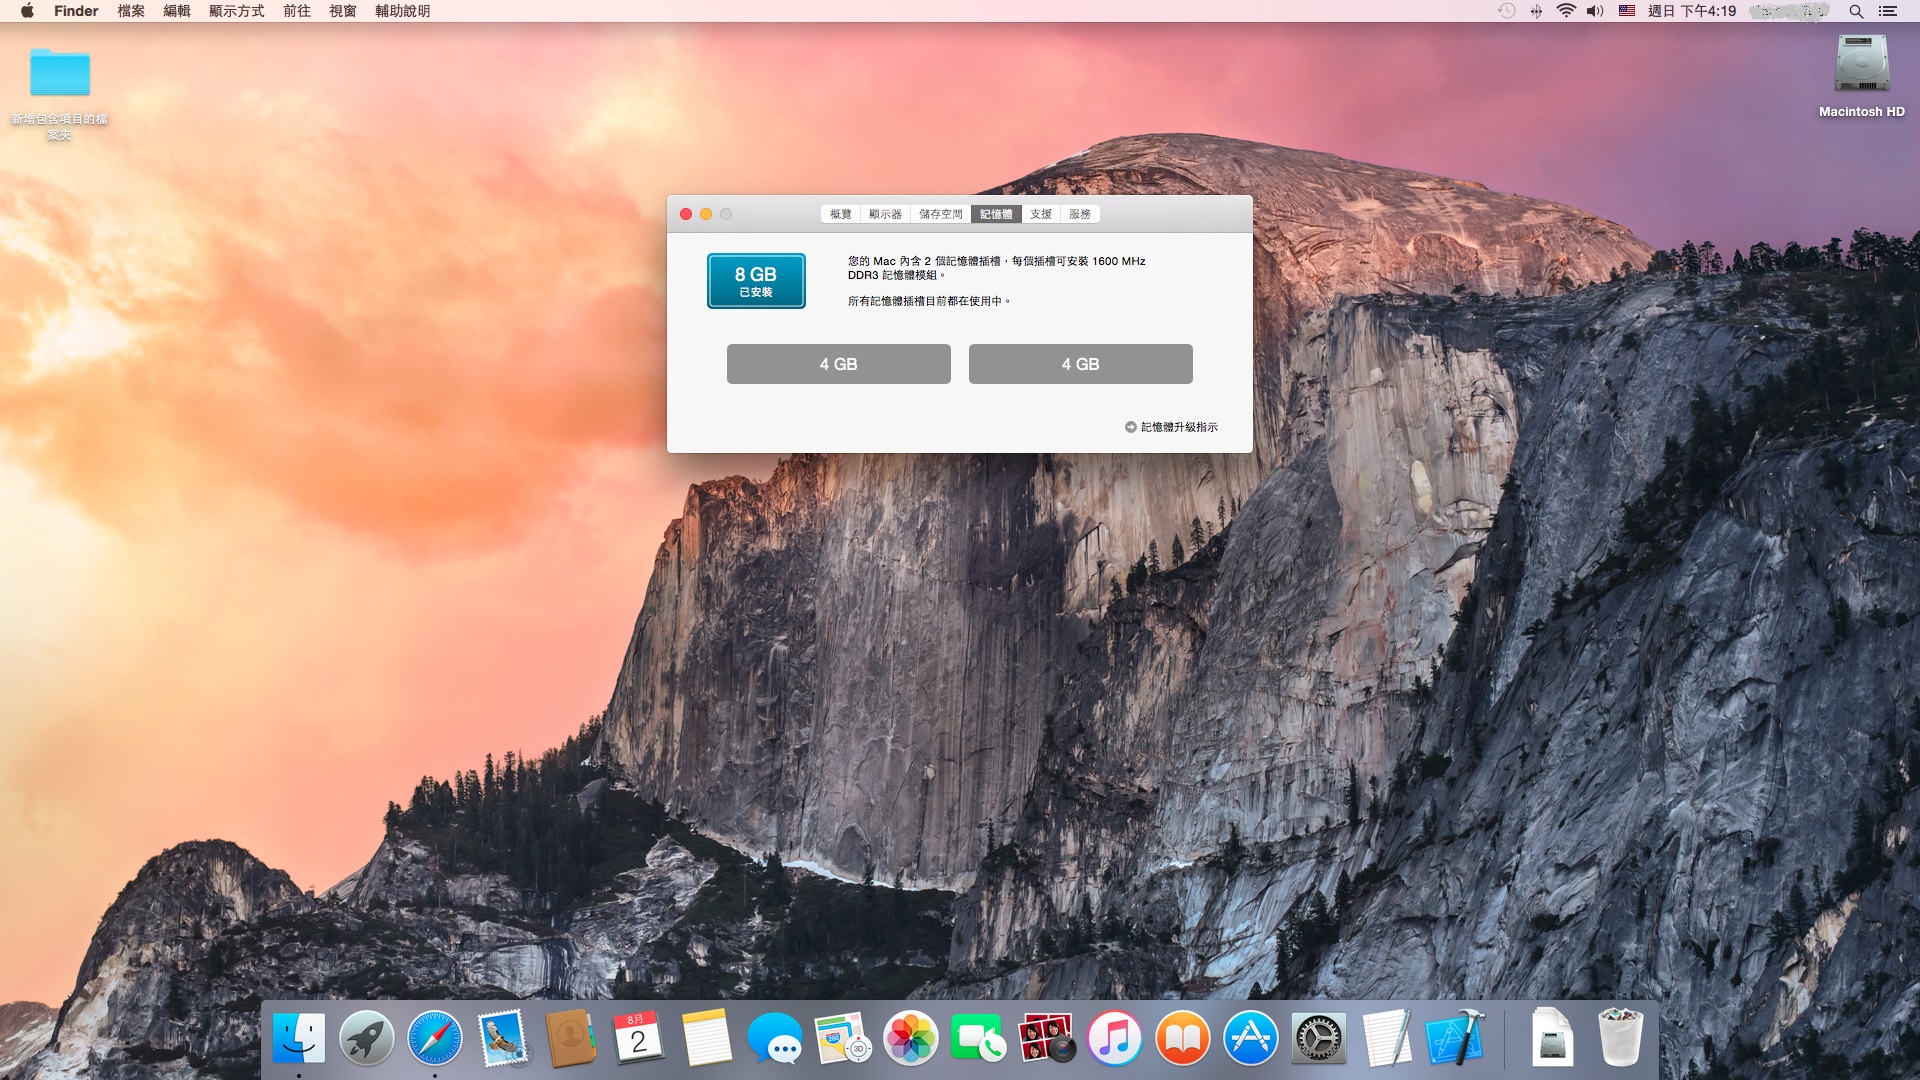This screenshot has height=1080, width=1920.
Task: Open Messages speech bubble icon in Dock
Action: [x=775, y=1038]
